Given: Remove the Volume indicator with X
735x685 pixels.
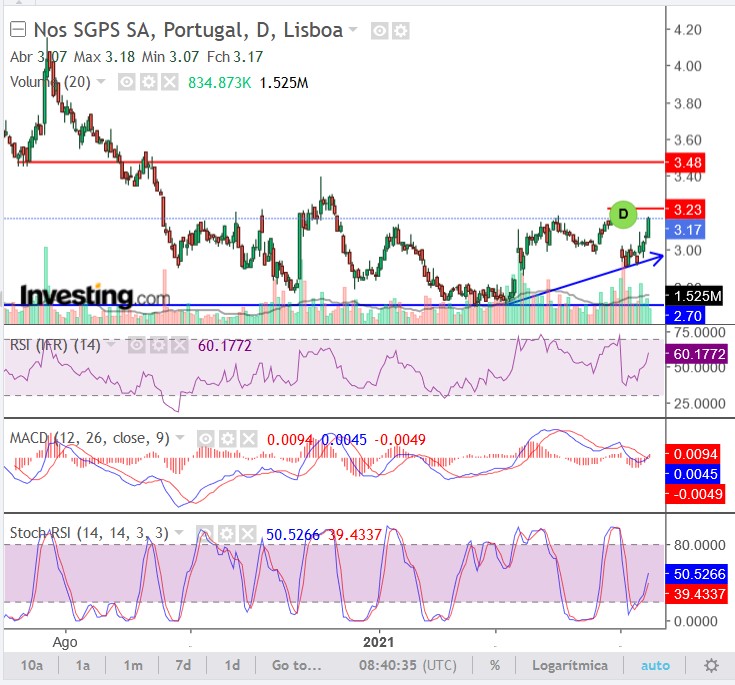Looking at the screenshot, I should pos(170,83).
